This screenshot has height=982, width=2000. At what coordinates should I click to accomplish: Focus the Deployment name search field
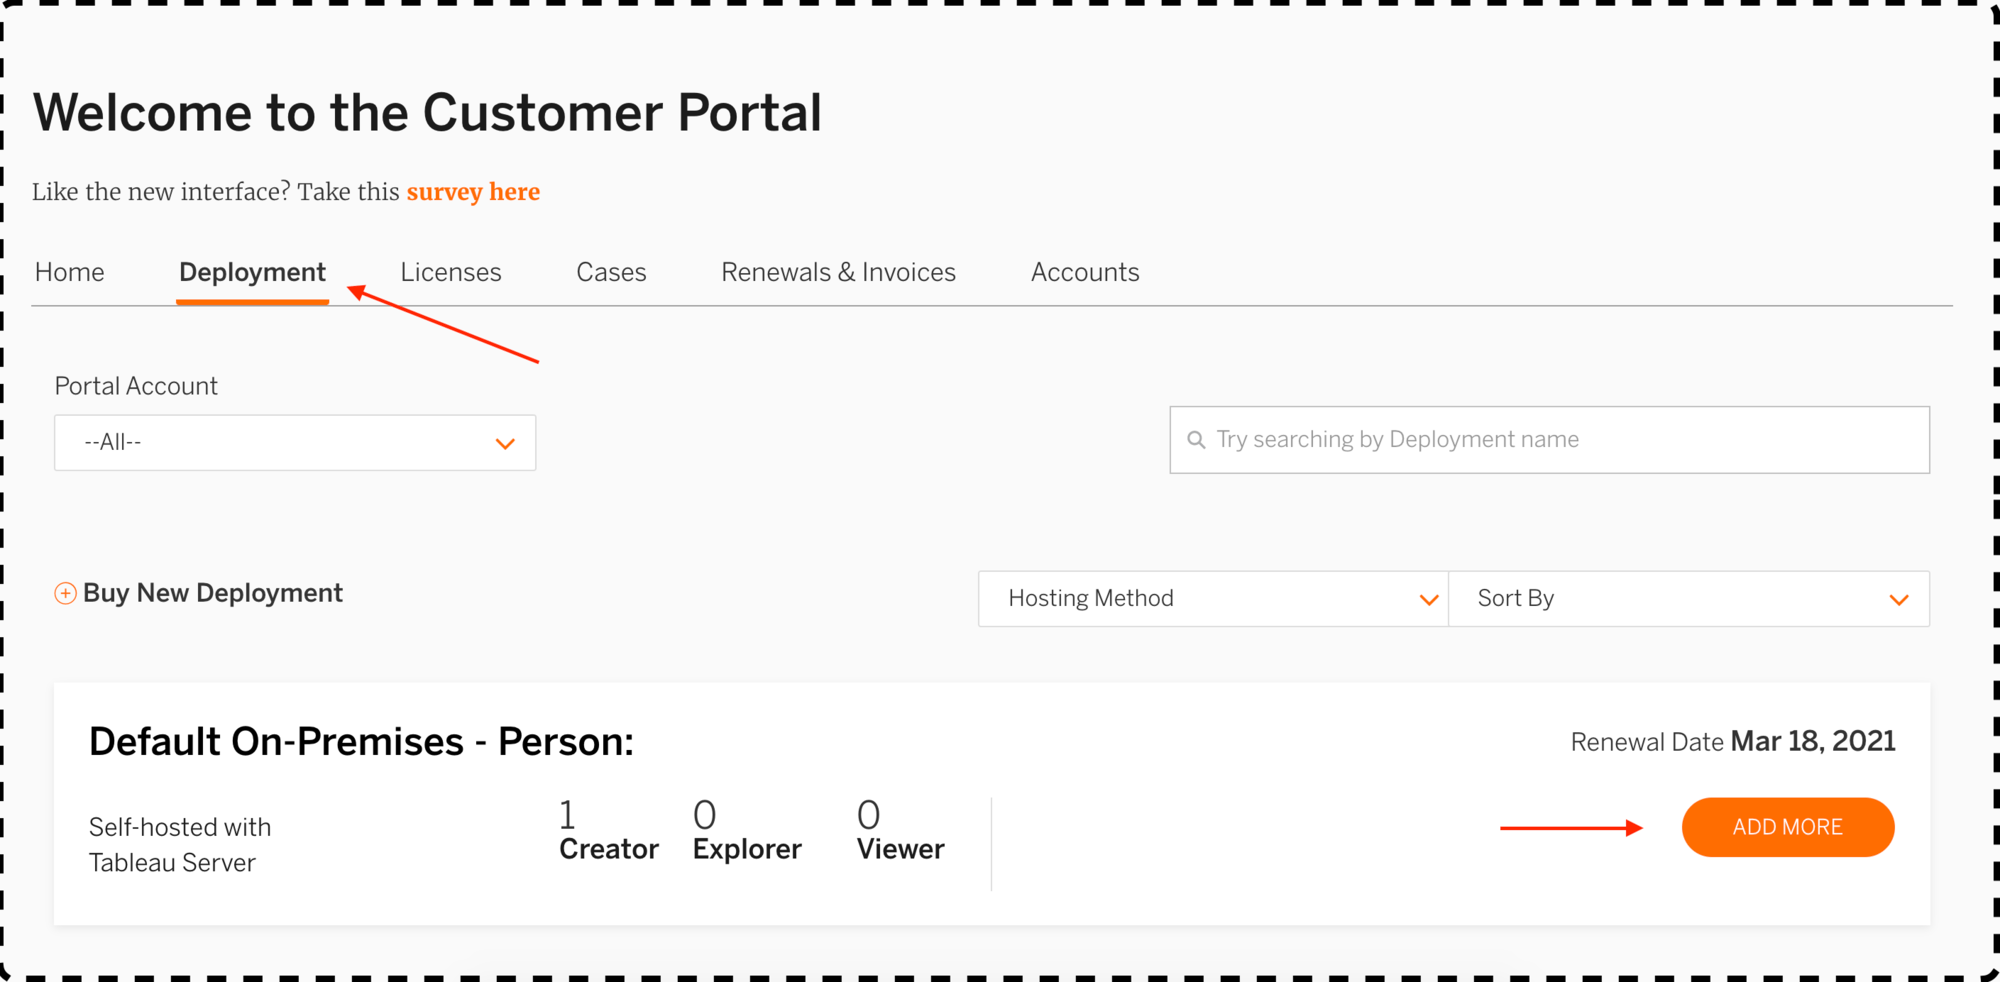1560,440
